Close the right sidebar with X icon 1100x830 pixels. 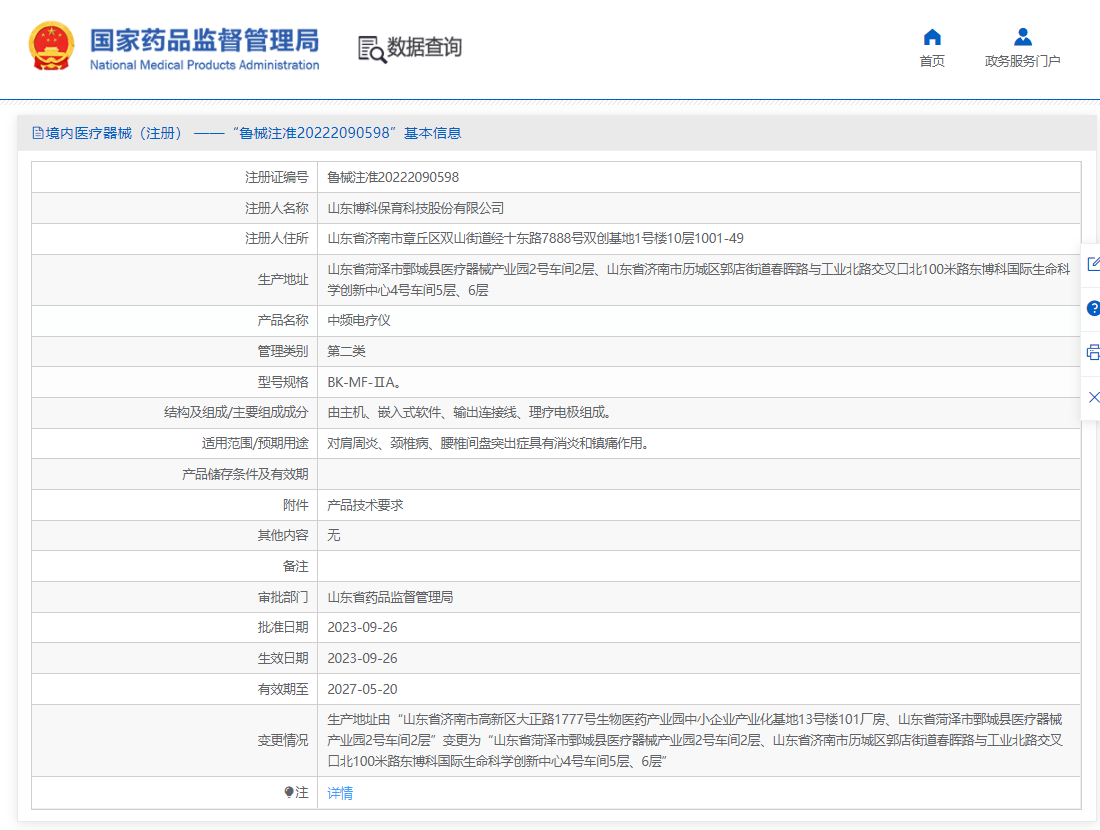(1093, 397)
